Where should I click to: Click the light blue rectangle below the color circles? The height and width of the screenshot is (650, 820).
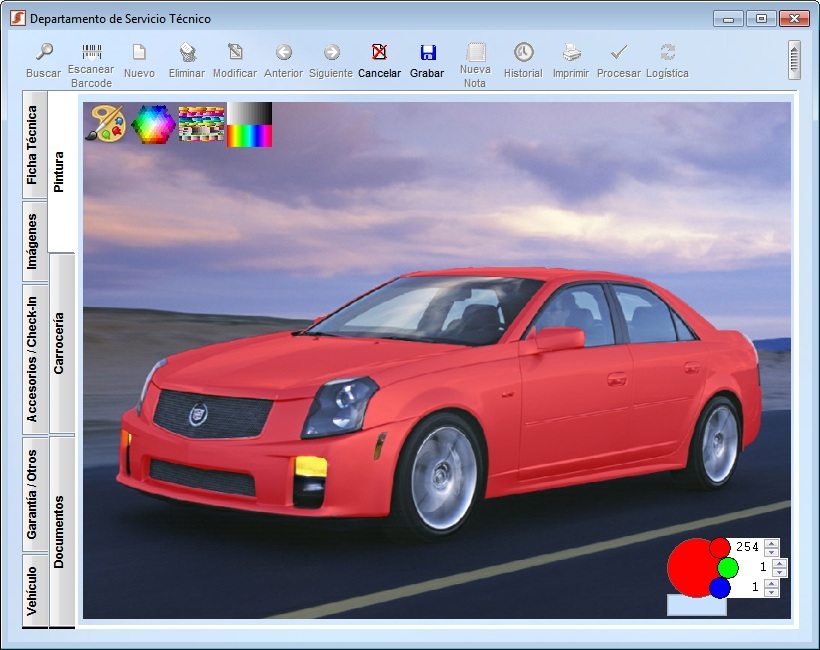click(696, 605)
